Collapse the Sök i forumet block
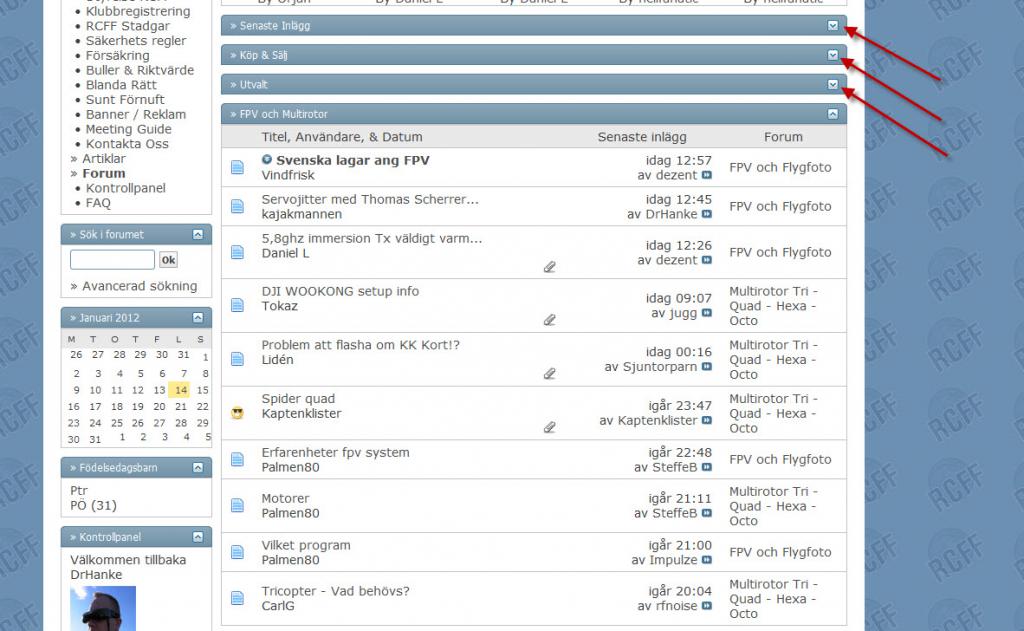The image size is (1024, 631). click(x=198, y=234)
